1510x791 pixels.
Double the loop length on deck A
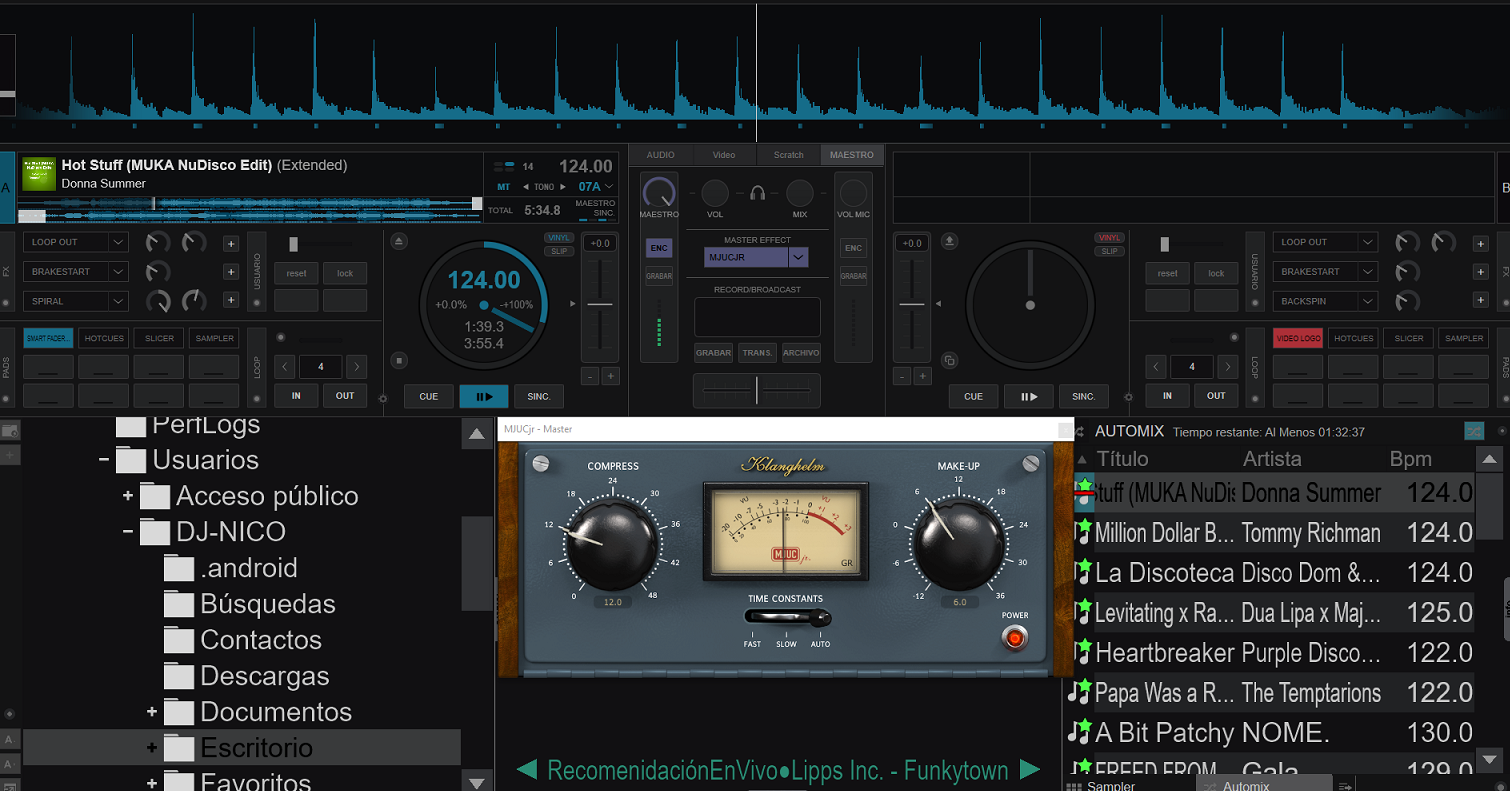tap(357, 367)
